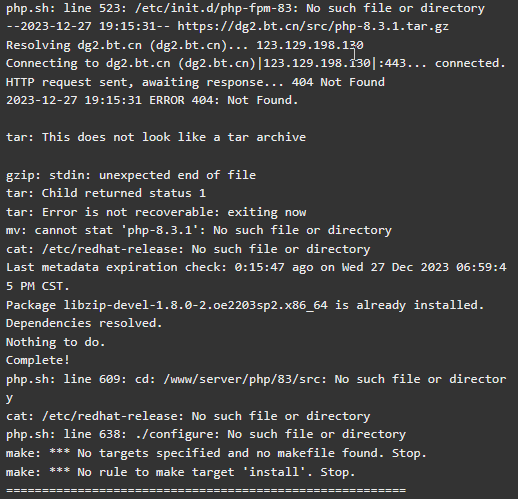Click the /www/server/php/83/src path
This screenshot has height=499, width=518.
pyautogui.click(x=242, y=379)
